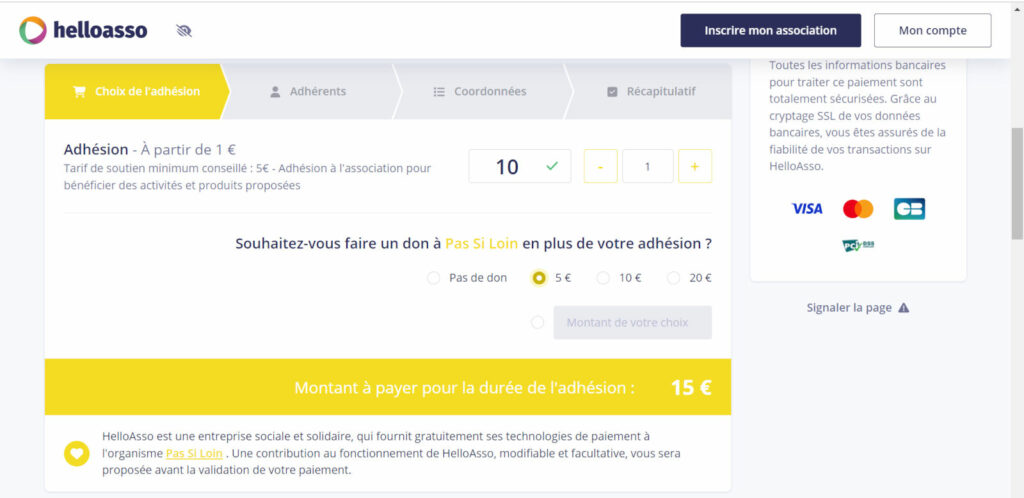The image size is (1024, 498).
Task: Click the Mastercard logo icon
Action: click(x=858, y=209)
